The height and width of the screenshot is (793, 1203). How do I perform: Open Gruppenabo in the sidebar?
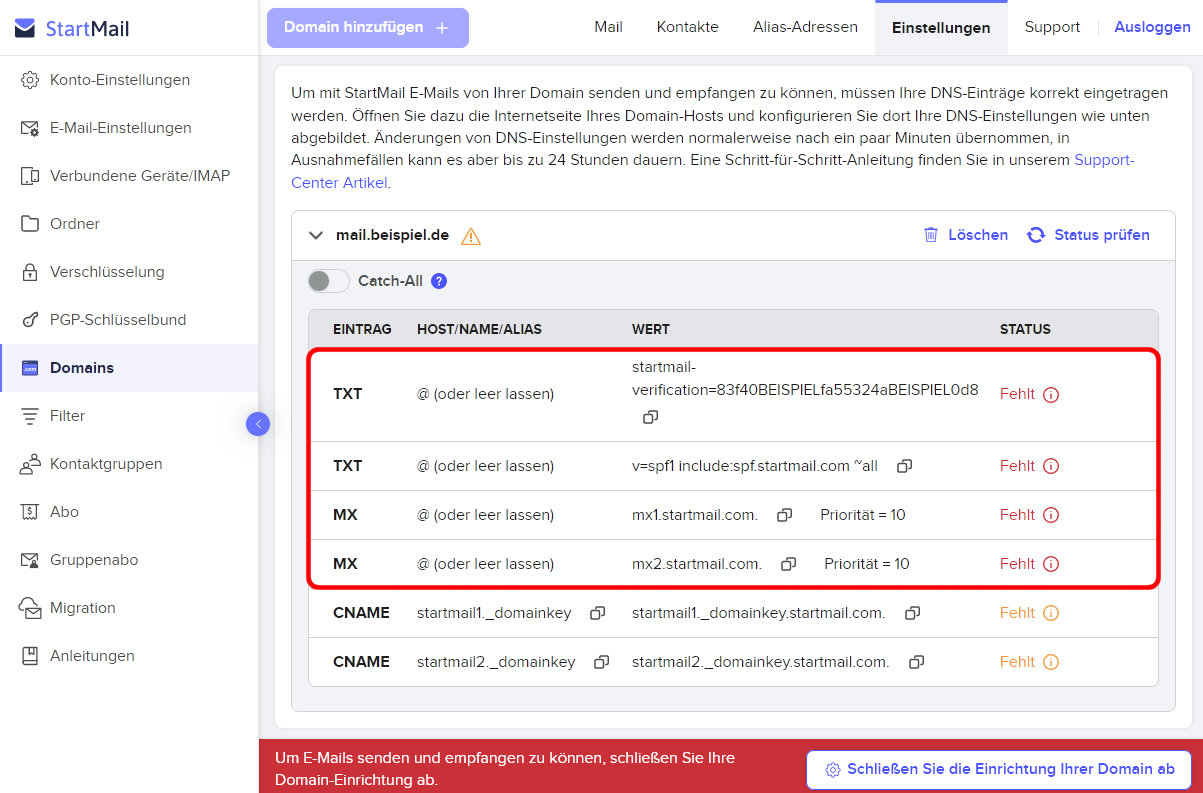pos(129,560)
